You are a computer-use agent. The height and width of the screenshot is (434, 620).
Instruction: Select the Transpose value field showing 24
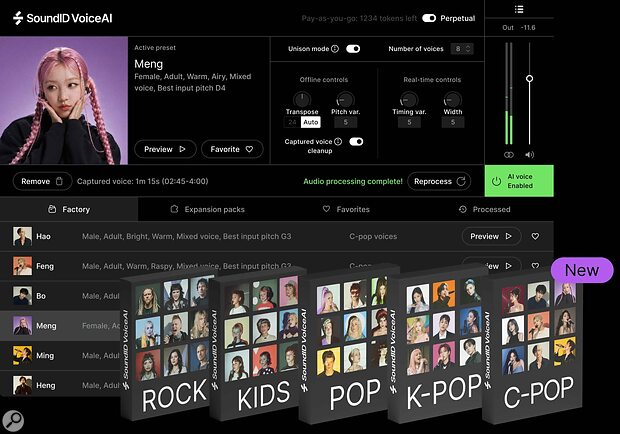292,122
